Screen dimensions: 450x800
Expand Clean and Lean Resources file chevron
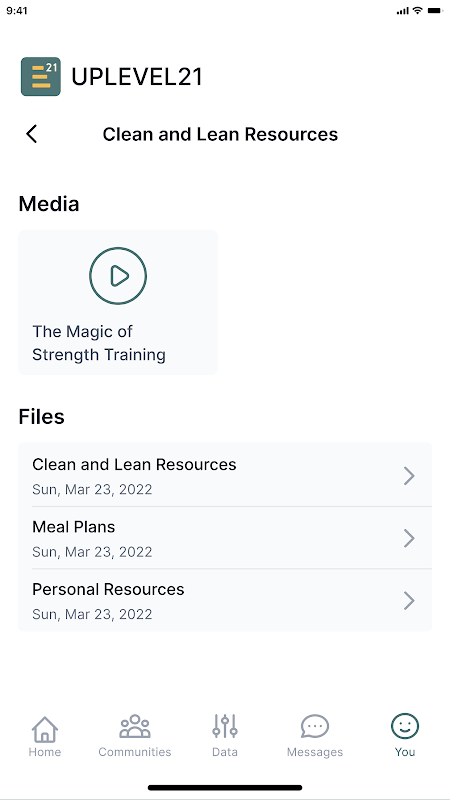pos(409,476)
